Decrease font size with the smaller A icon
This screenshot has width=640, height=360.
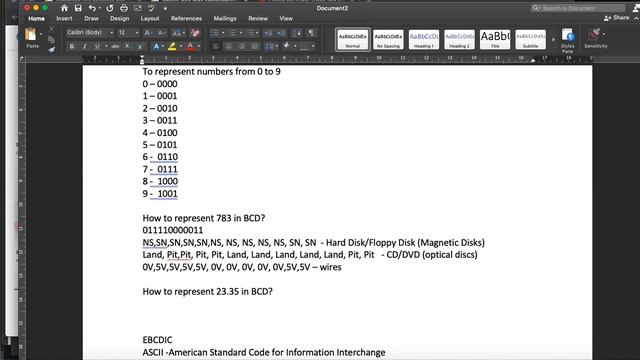(x=161, y=33)
